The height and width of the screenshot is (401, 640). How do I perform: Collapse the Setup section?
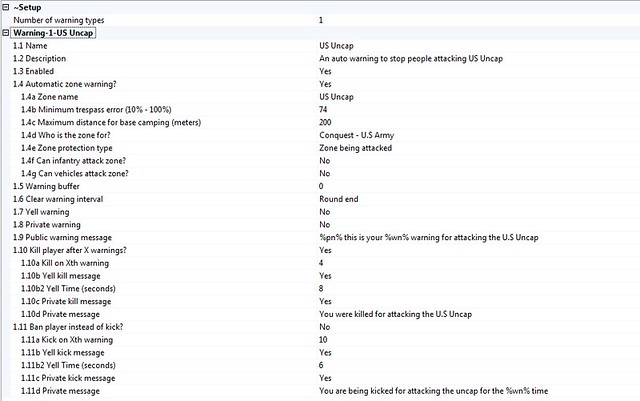6,6
